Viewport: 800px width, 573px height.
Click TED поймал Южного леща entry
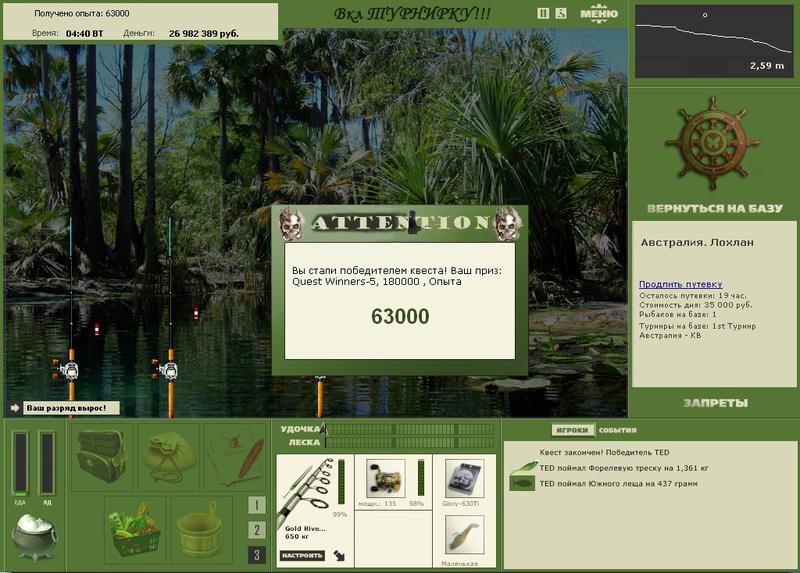click(618, 484)
